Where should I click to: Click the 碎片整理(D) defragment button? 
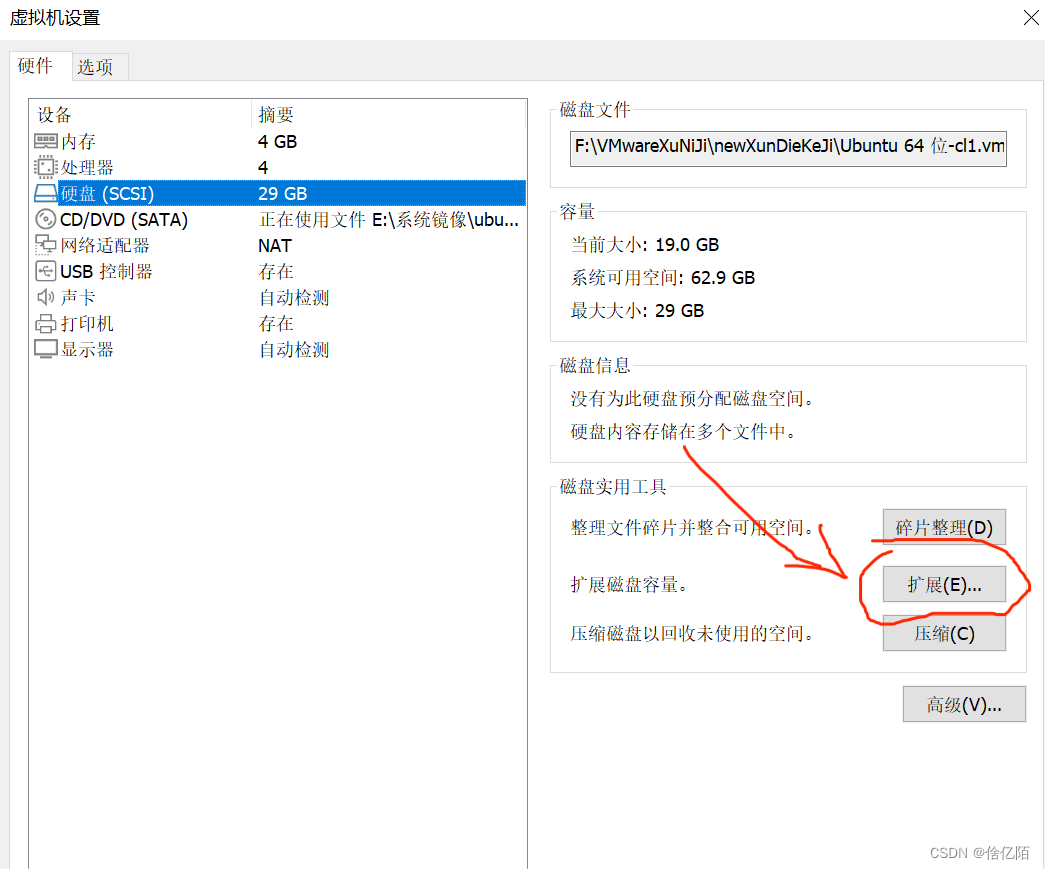(x=944, y=528)
